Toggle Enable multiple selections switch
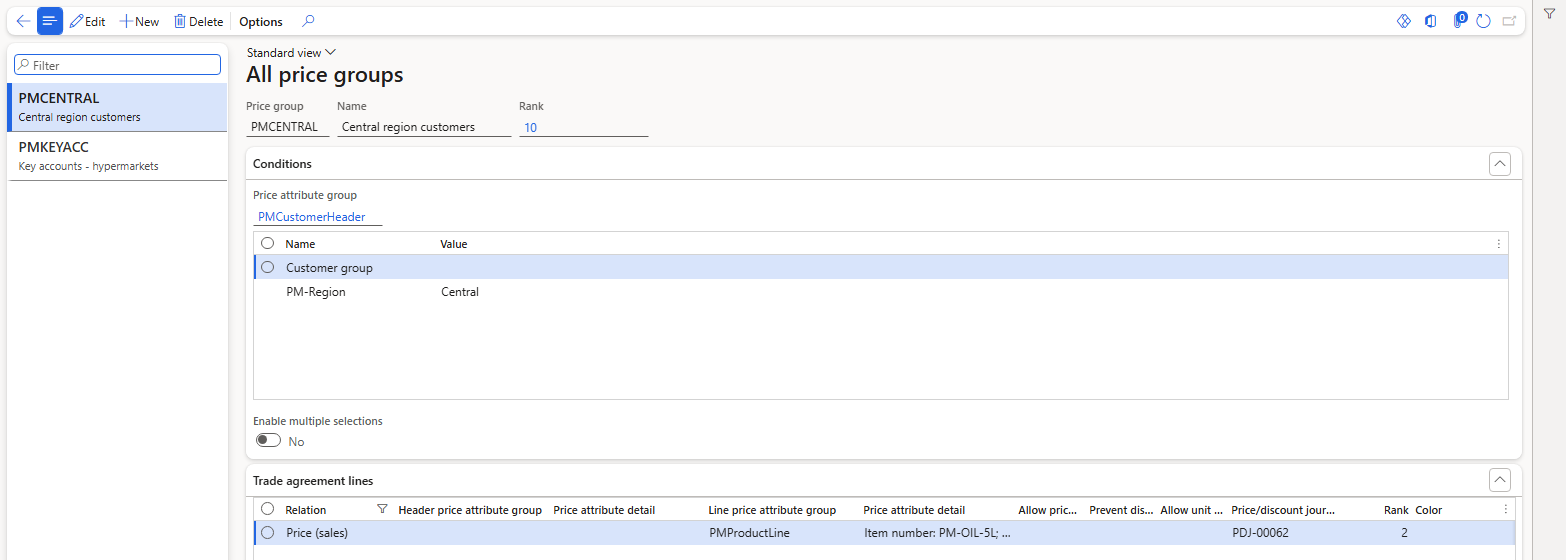This screenshot has width=1566, height=560. [268, 441]
